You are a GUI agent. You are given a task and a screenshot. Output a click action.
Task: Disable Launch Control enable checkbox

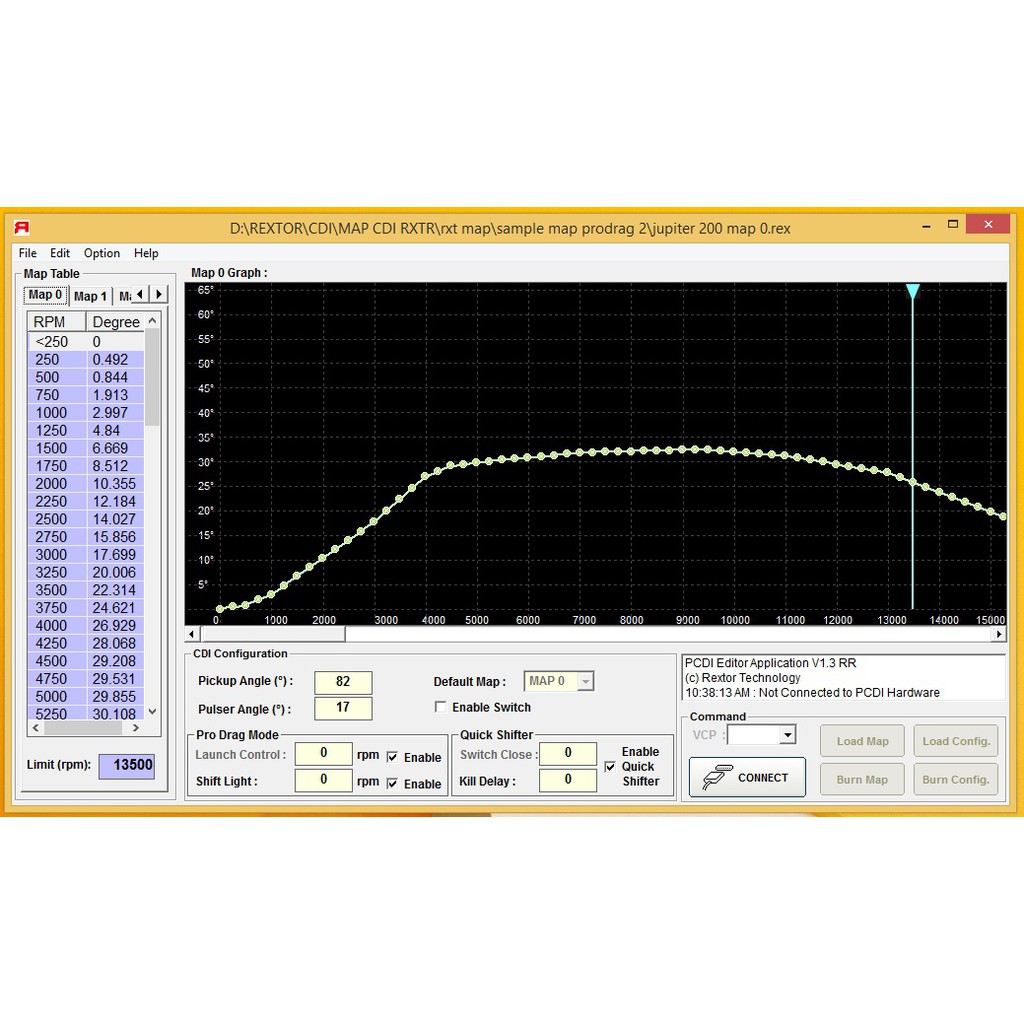392,757
